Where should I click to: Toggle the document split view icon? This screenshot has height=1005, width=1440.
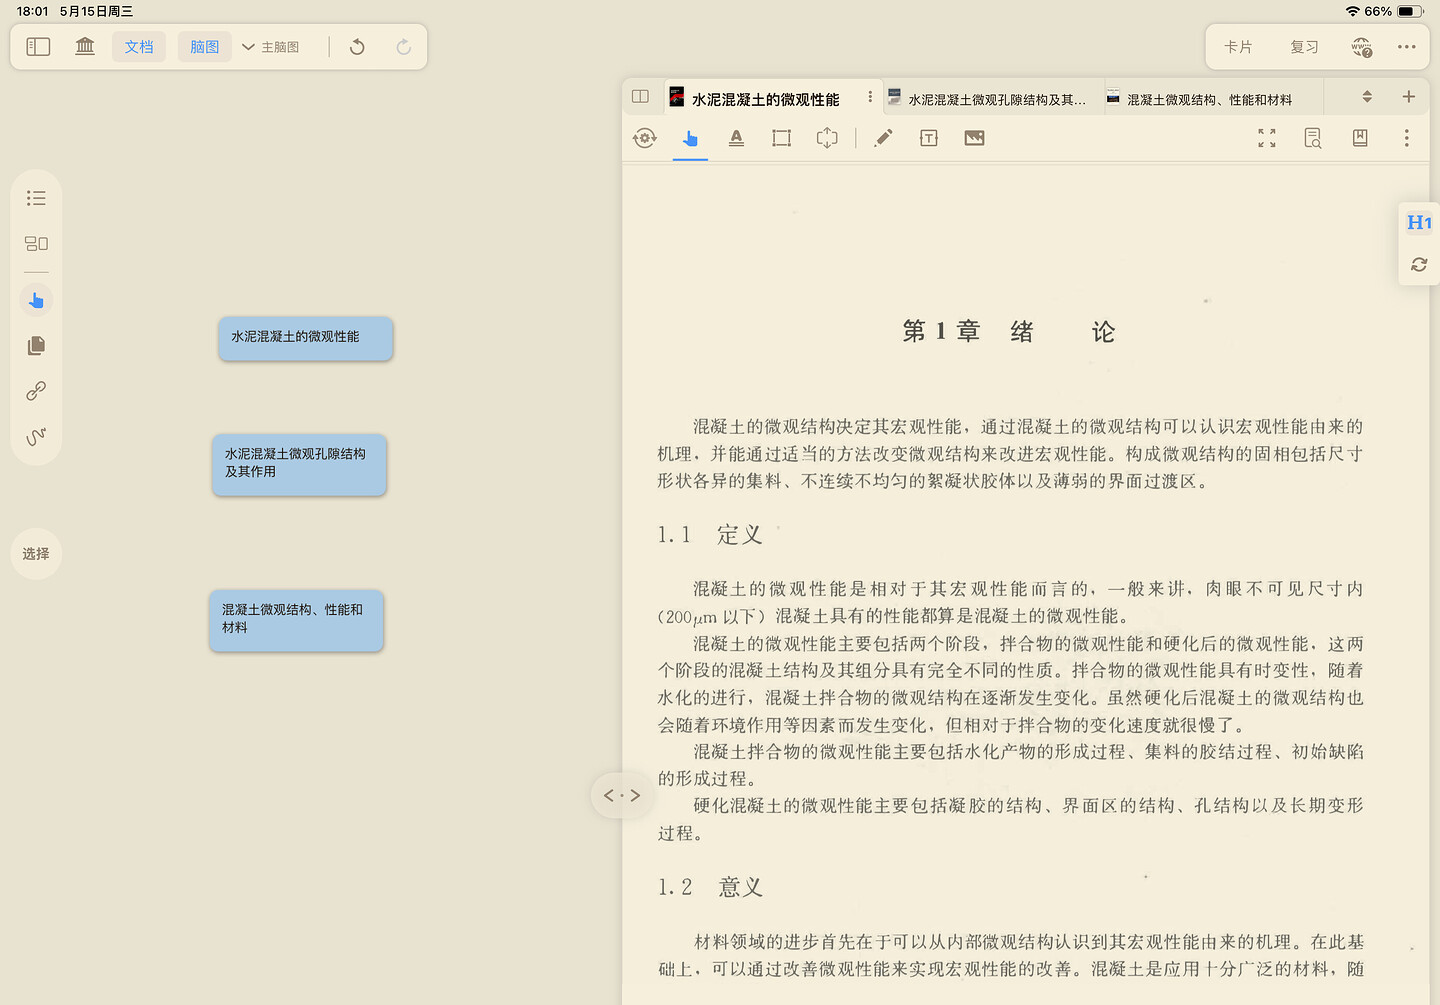(641, 97)
